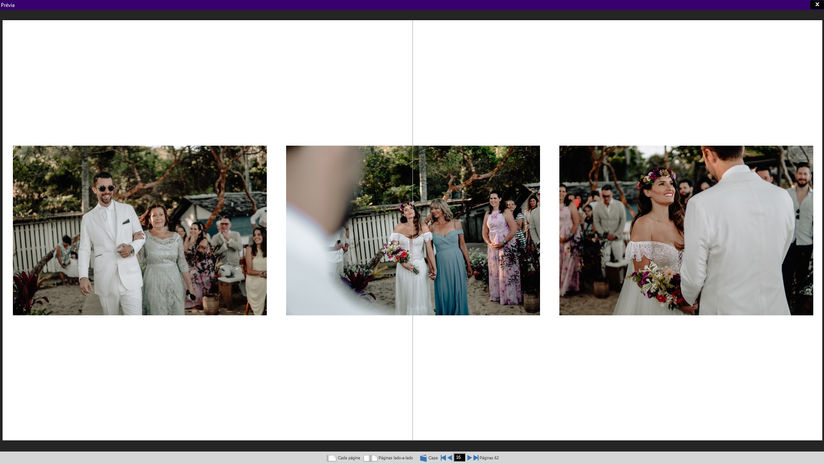Click the current page number field
Screen dimensions: 824x464
[459, 458]
